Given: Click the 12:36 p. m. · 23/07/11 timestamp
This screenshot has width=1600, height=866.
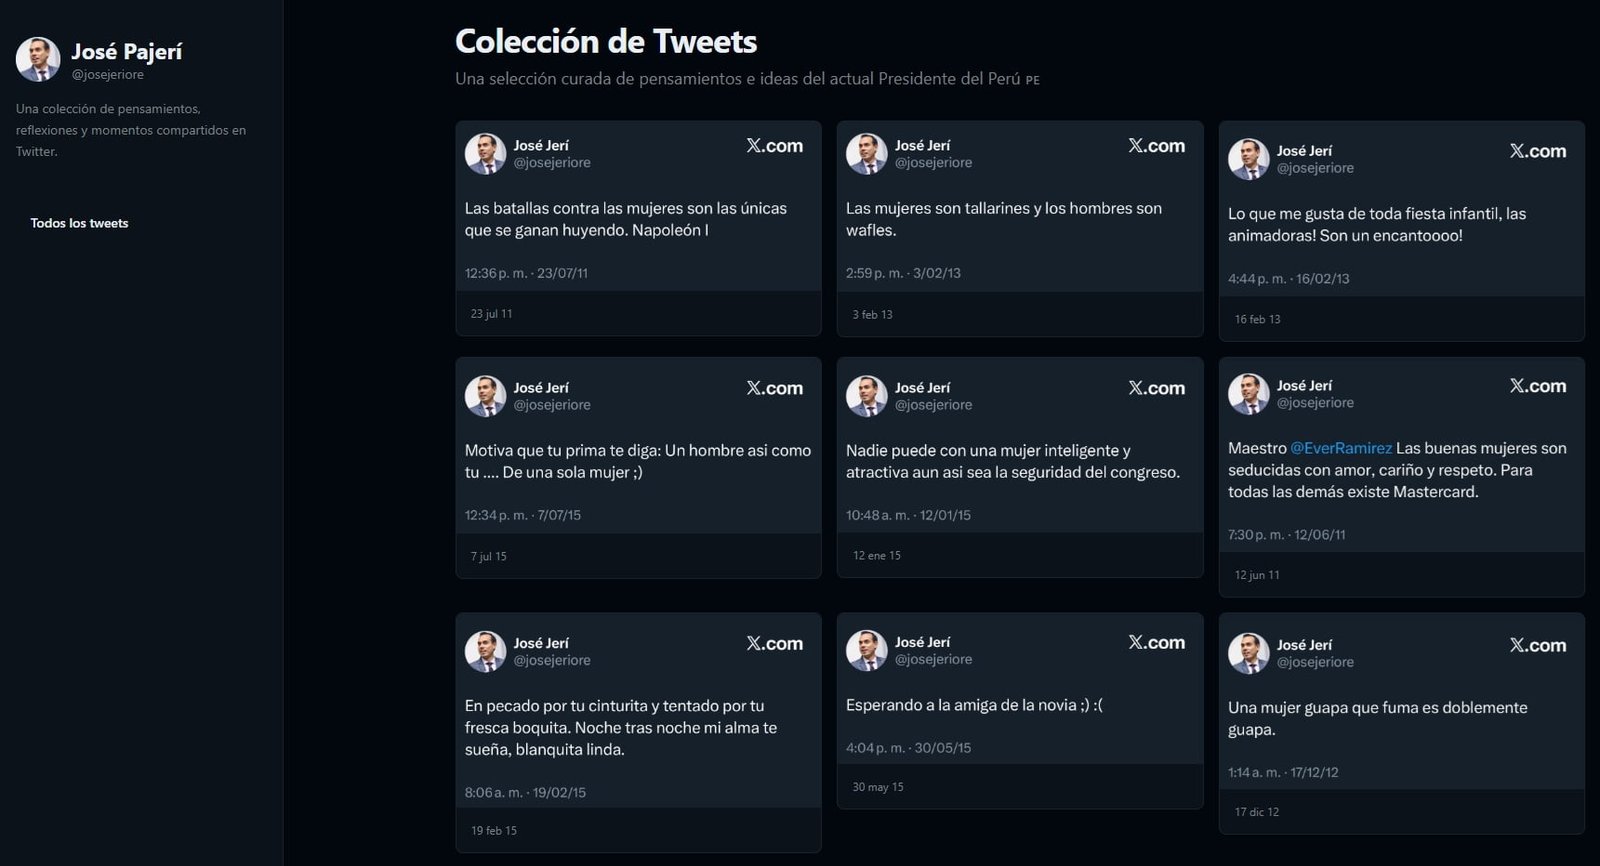Looking at the screenshot, I should tap(526, 273).
